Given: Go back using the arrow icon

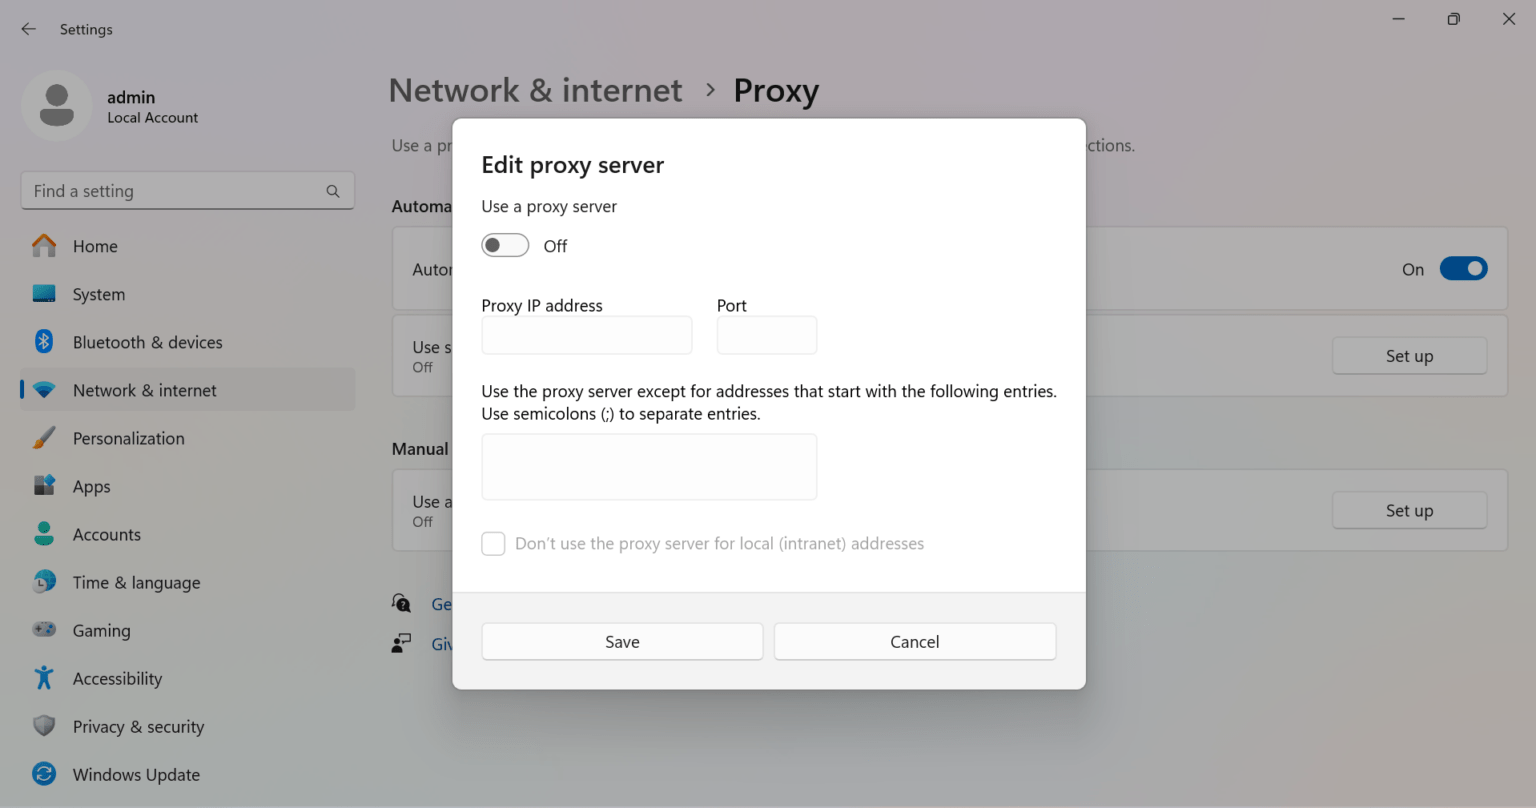Looking at the screenshot, I should coord(28,29).
